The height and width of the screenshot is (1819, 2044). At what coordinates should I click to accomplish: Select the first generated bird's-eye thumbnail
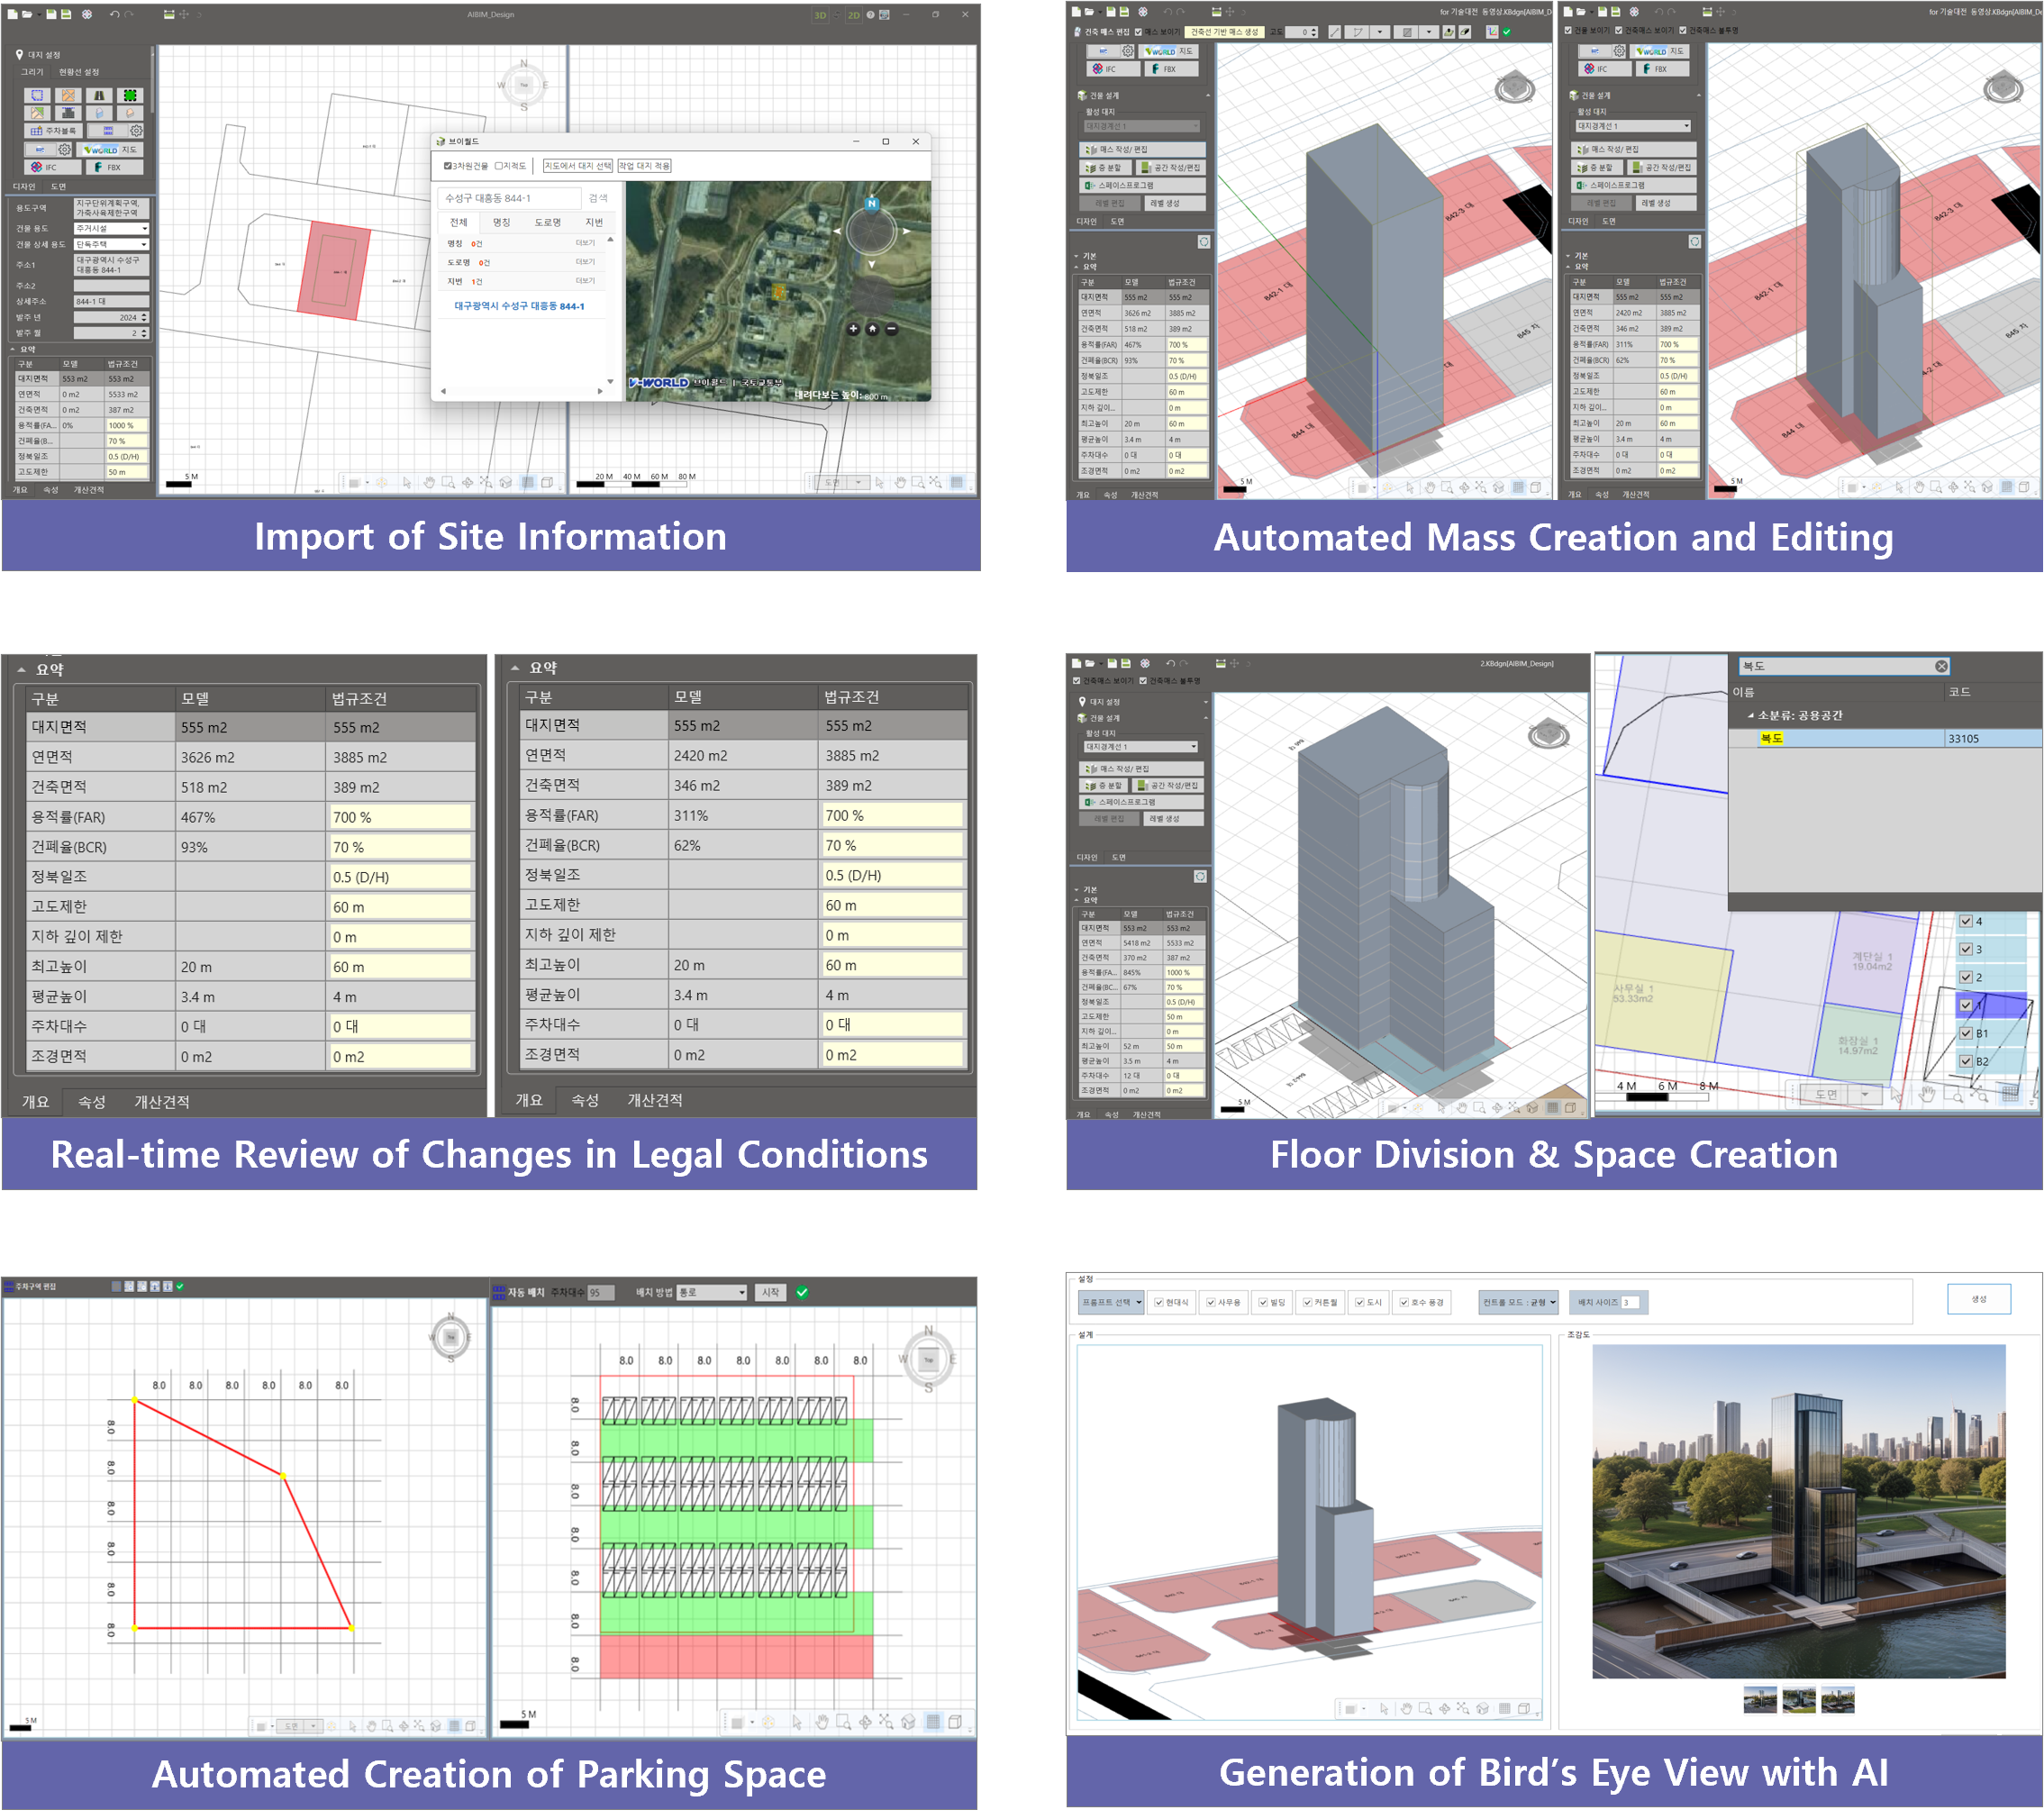(1759, 1699)
